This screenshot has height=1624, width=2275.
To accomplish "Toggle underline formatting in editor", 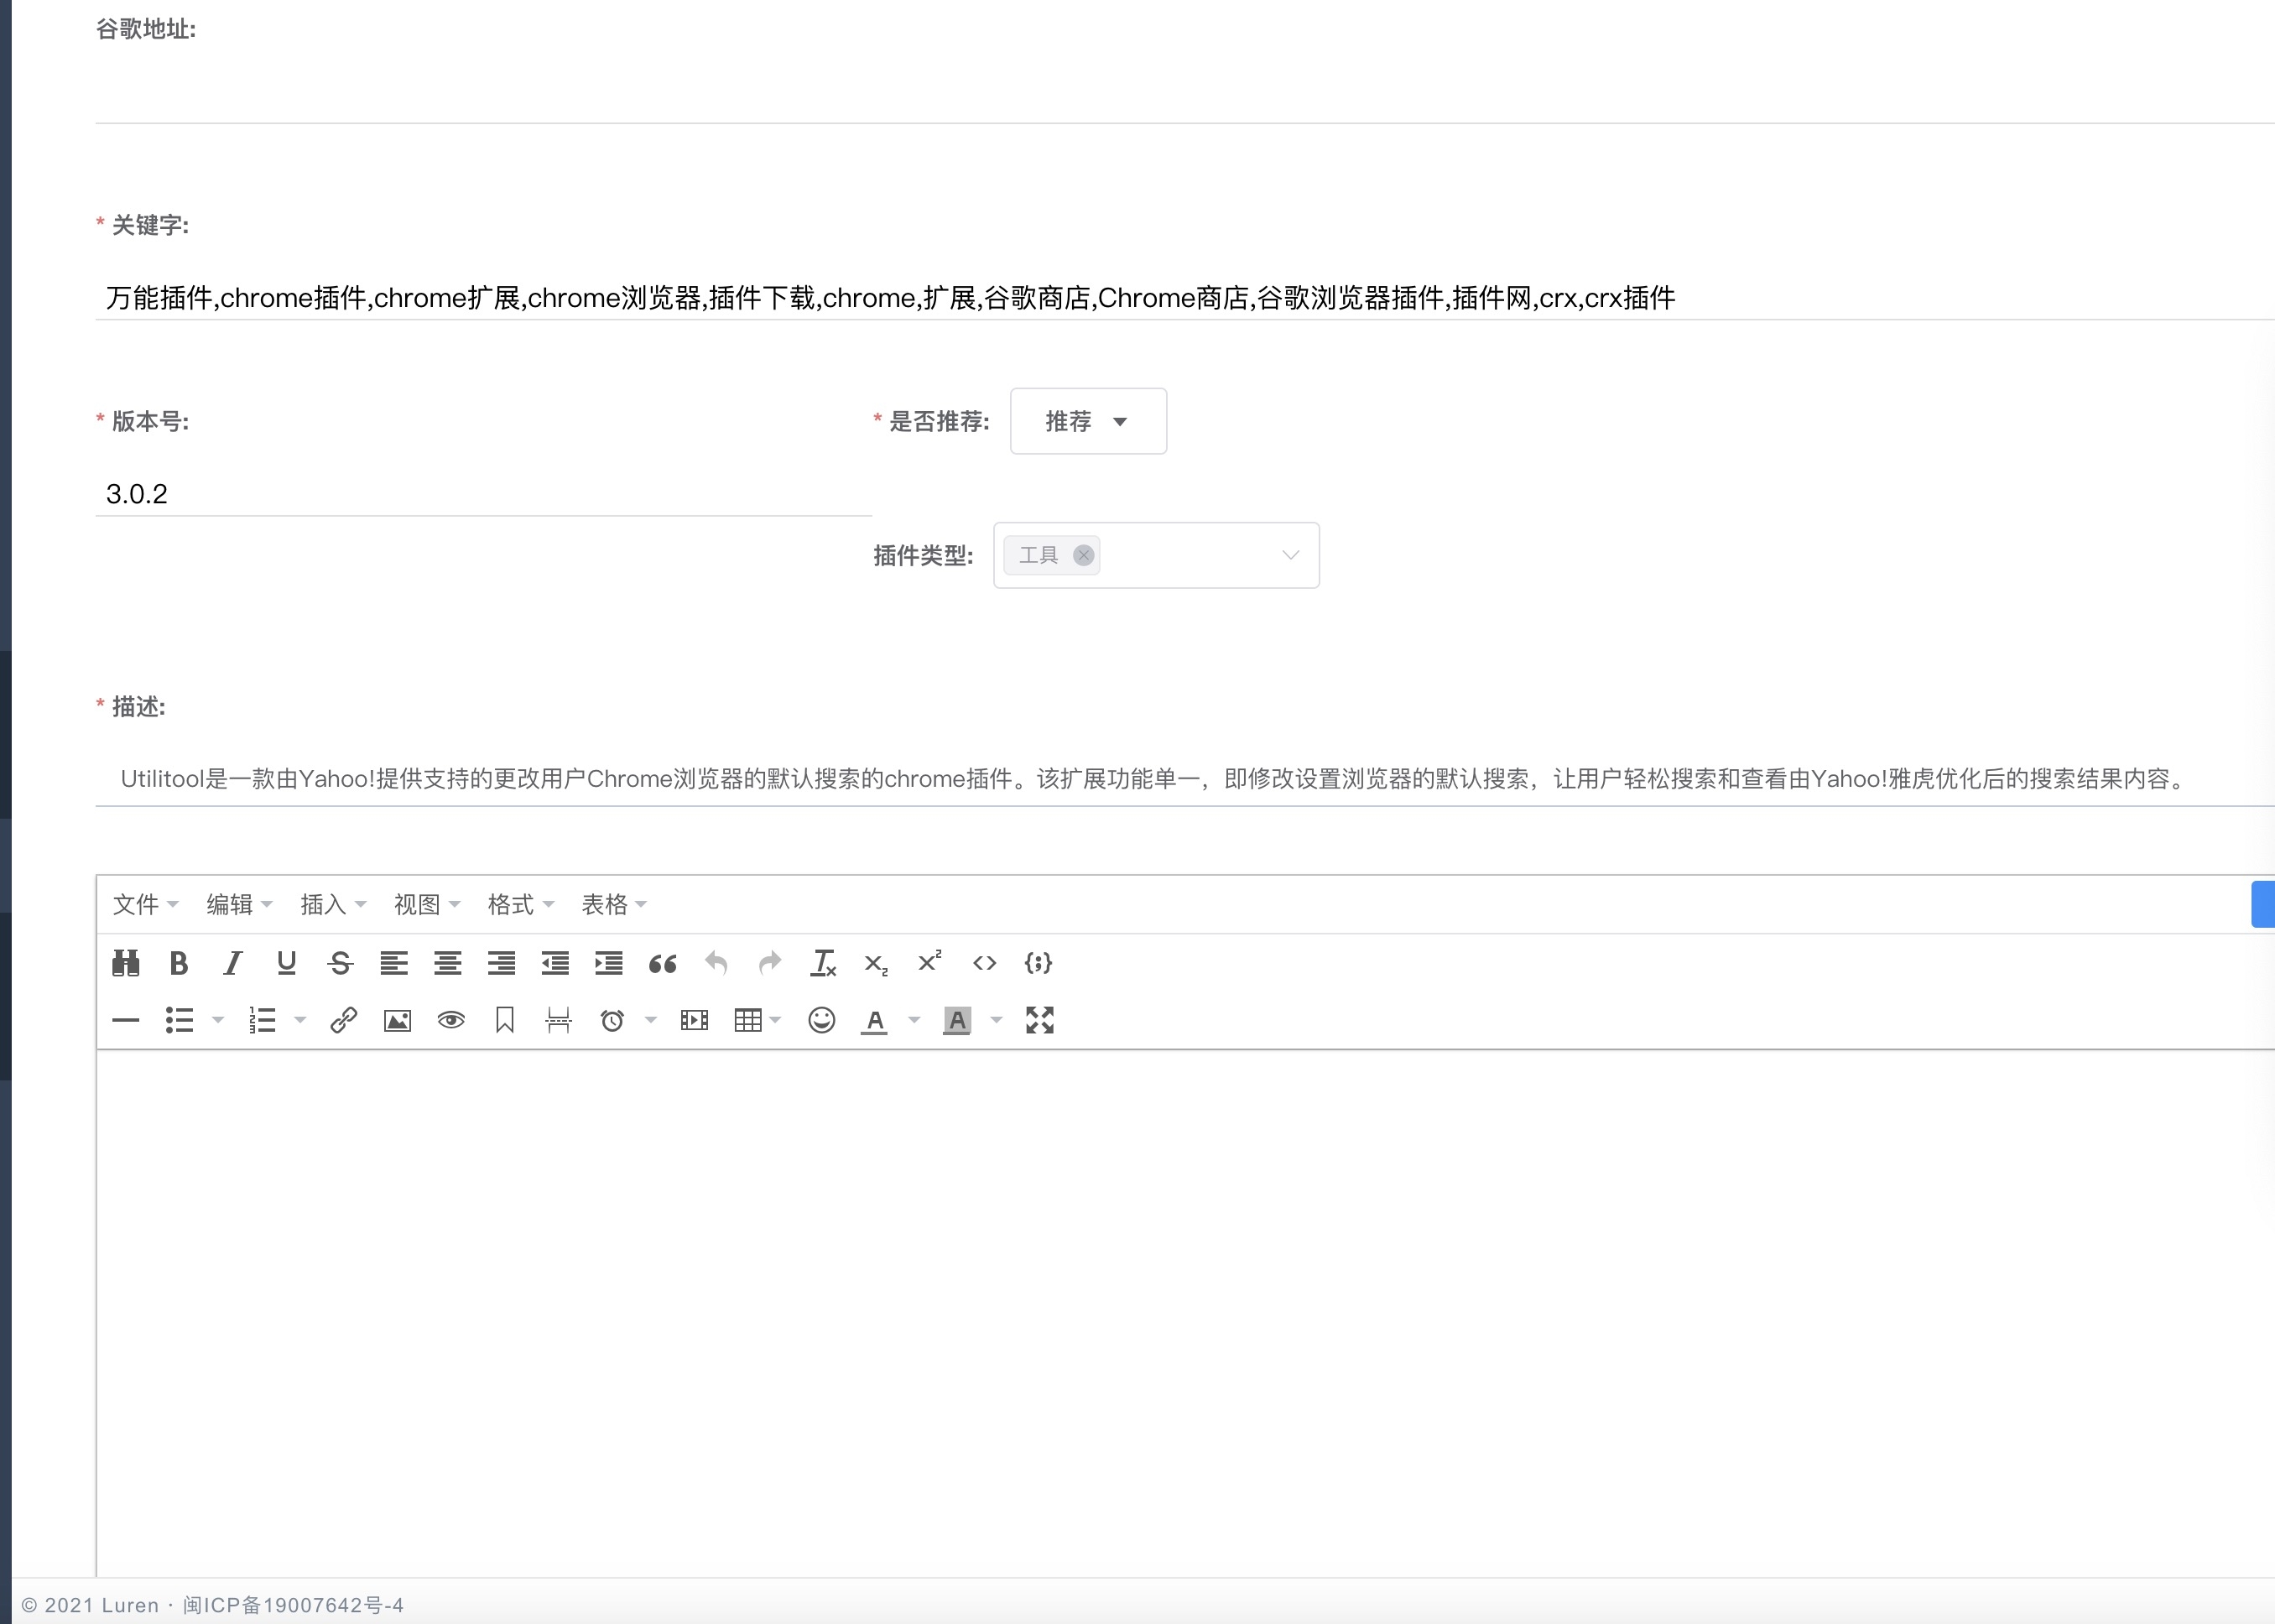I will [x=287, y=963].
